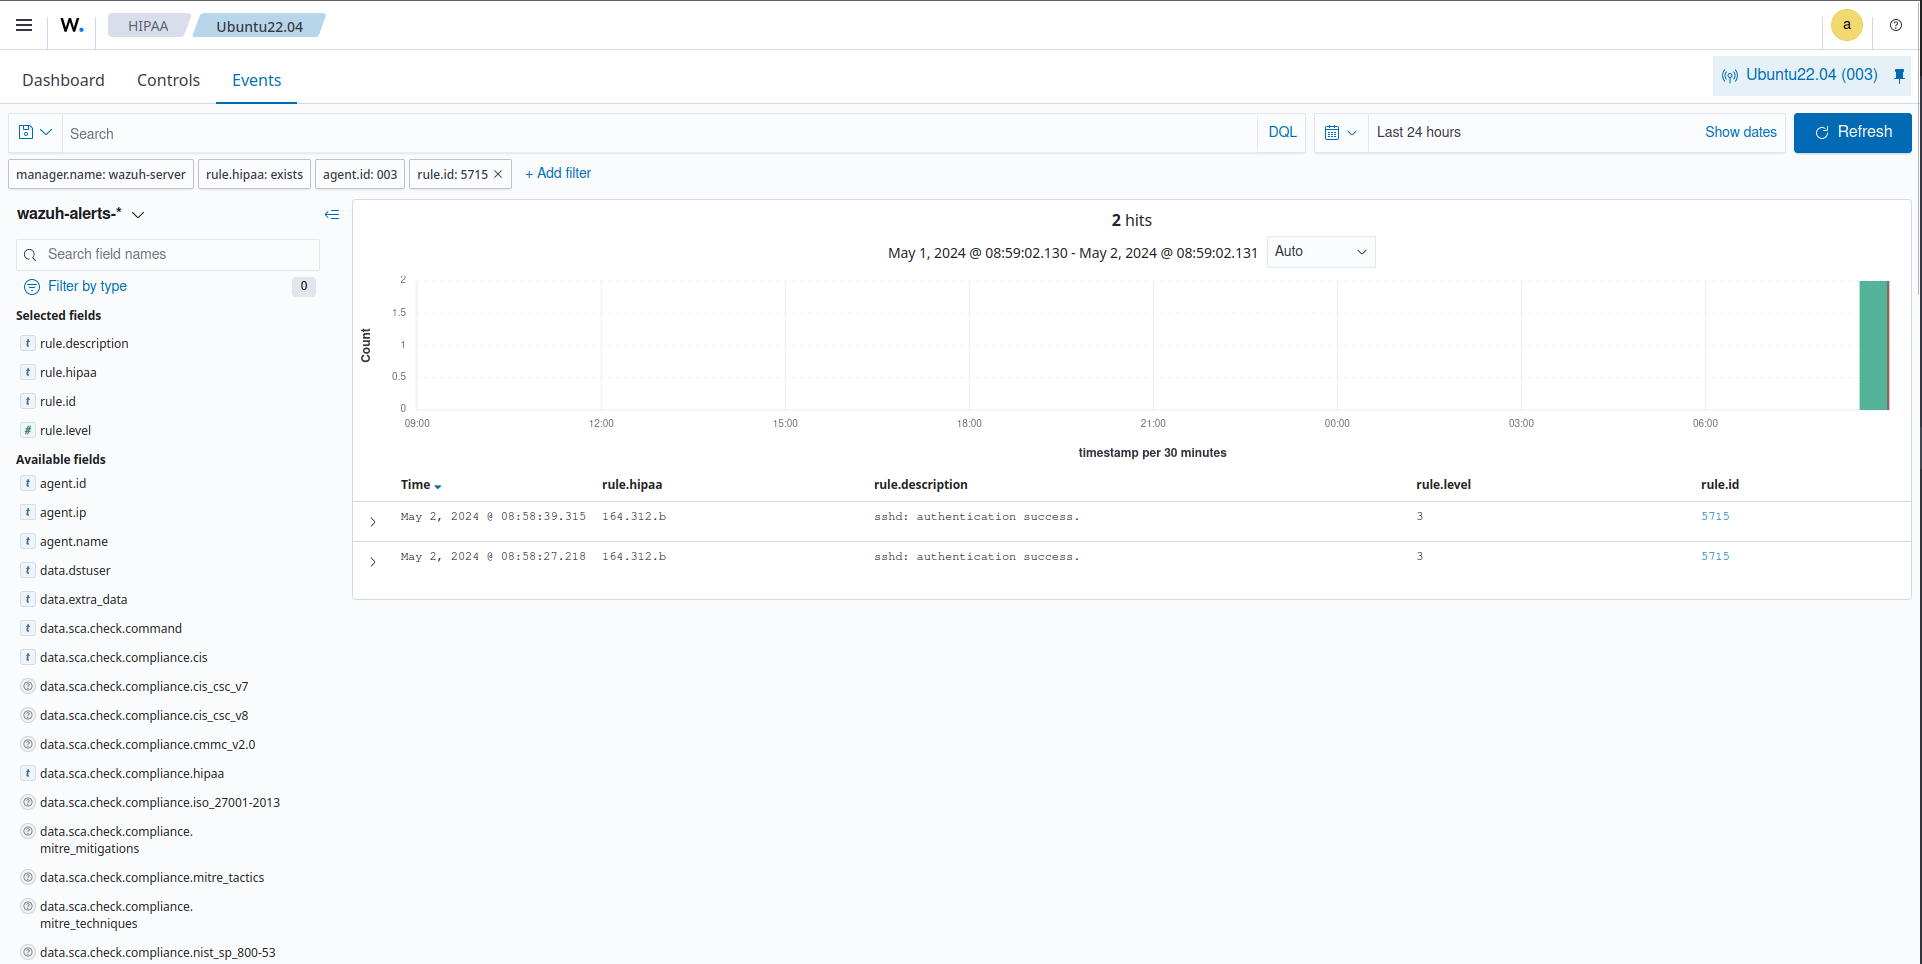This screenshot has height=964, width=1922.
Task: Open the saved queries disk icon menu
Action: [35, 132]
